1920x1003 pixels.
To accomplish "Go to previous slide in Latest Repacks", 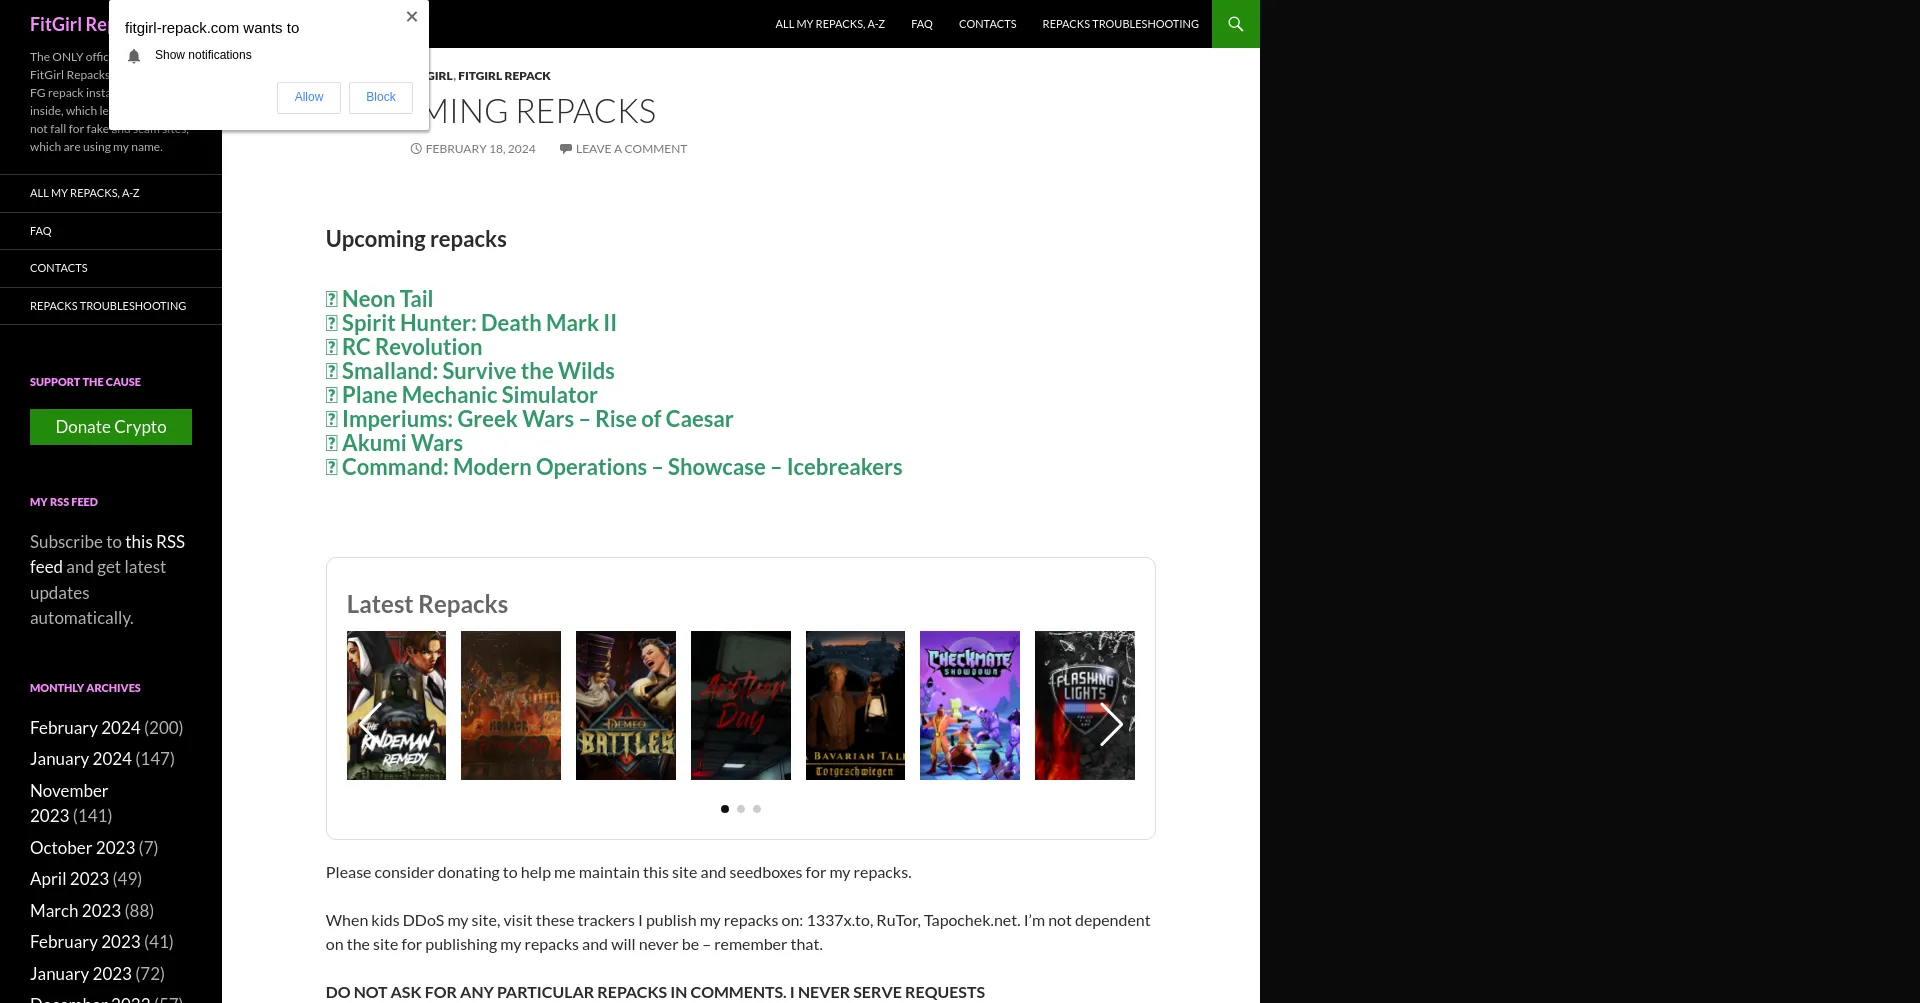I will 370,724.
